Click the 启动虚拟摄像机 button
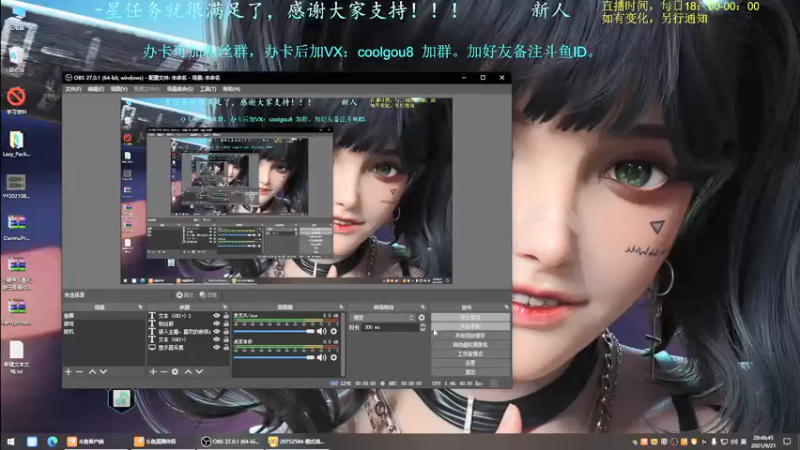 (x=470, y=345)
